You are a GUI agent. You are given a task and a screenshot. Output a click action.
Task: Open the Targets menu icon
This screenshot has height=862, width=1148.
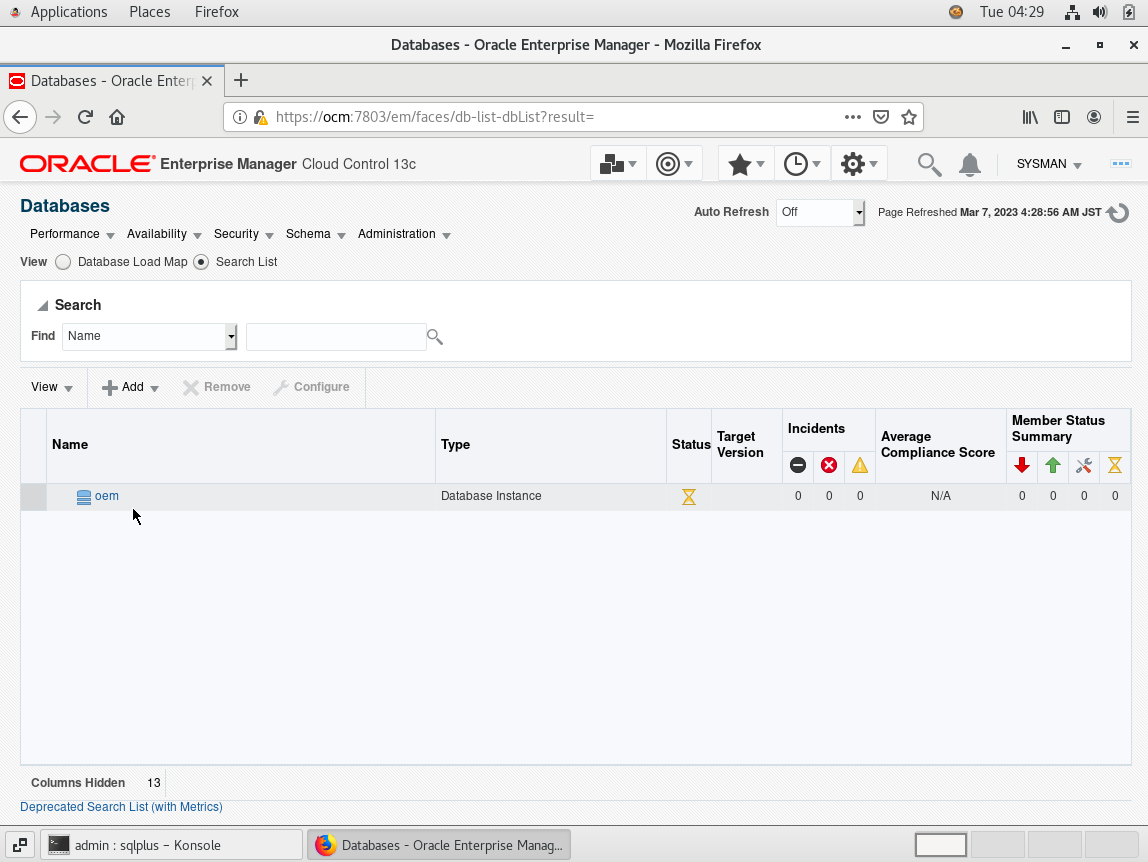click(x=674, y=164)
